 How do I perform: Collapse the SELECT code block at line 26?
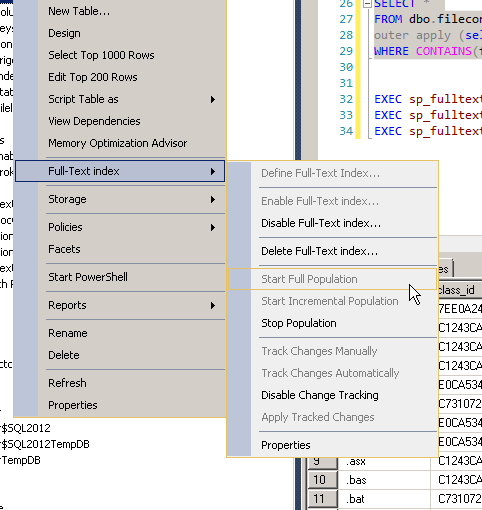367,4
